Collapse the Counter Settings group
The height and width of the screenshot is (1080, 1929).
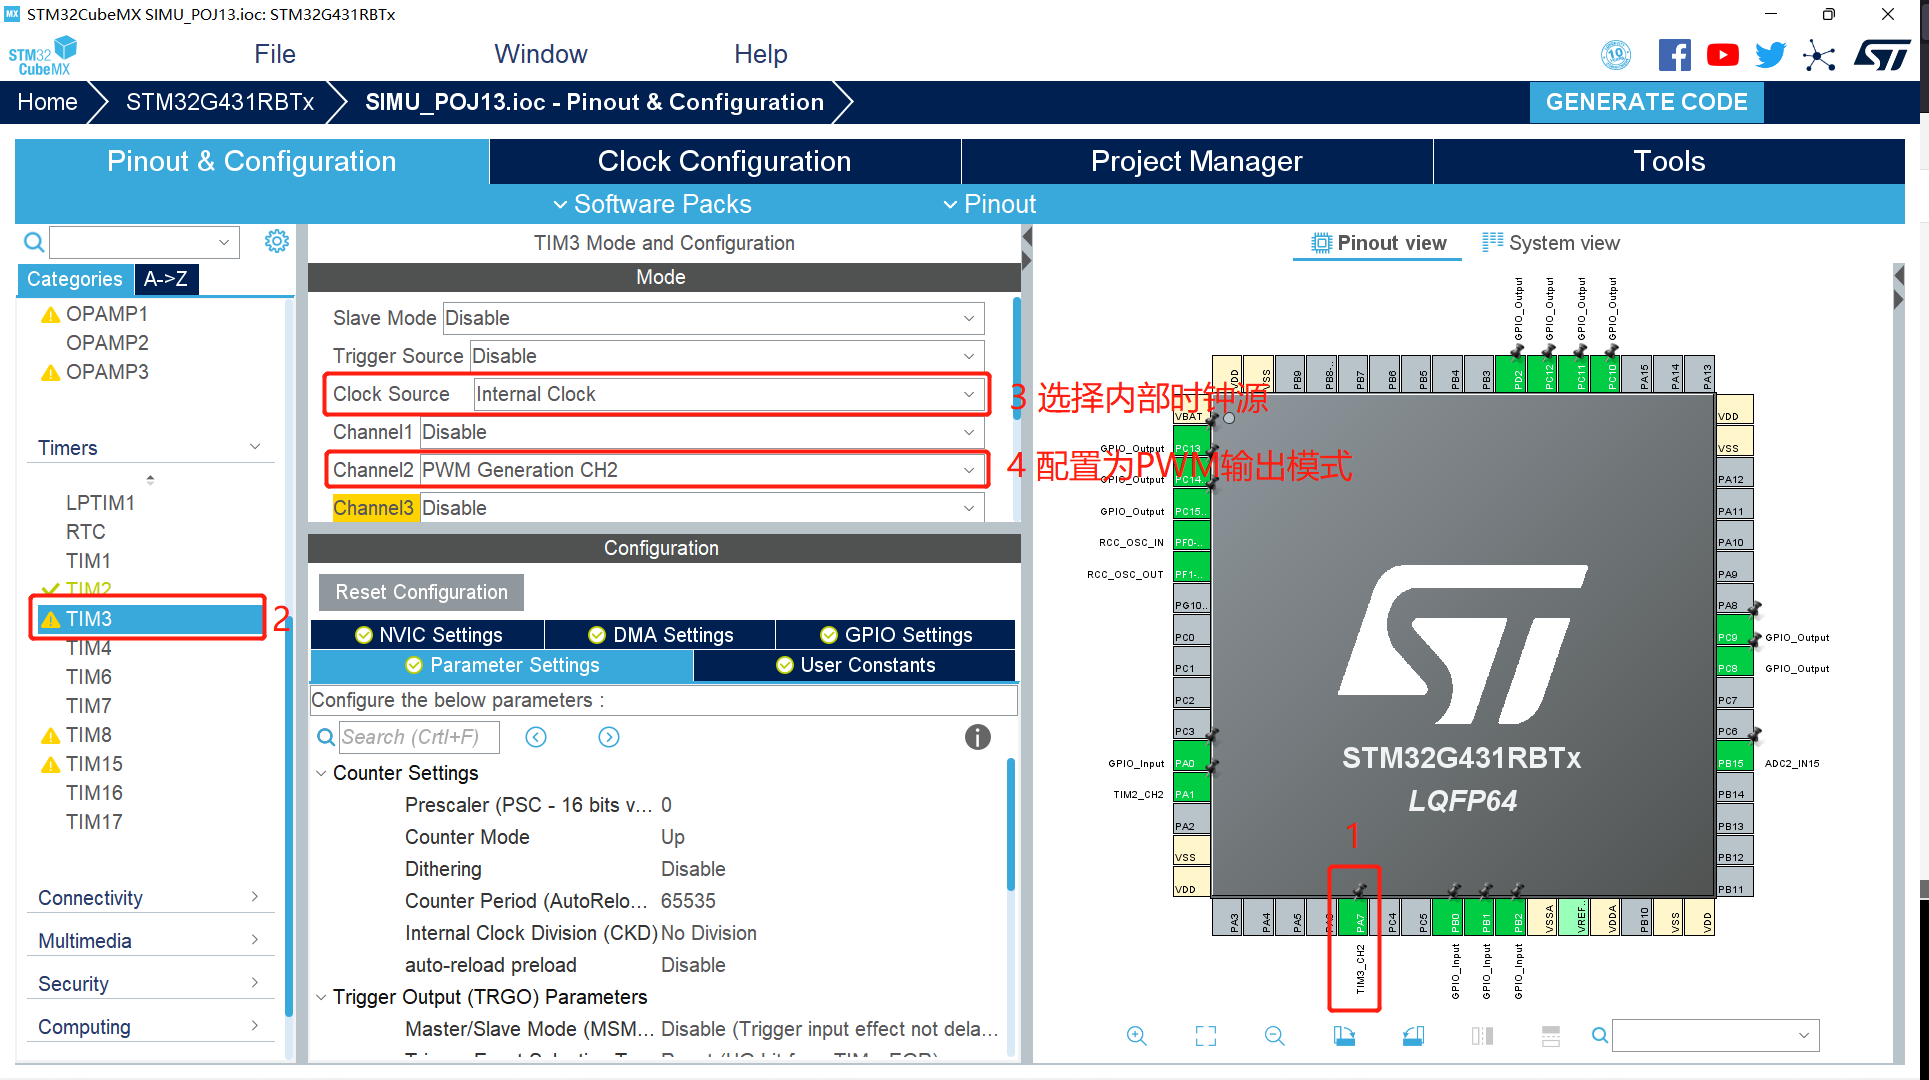pyautogui.click(x=322, y=773)
